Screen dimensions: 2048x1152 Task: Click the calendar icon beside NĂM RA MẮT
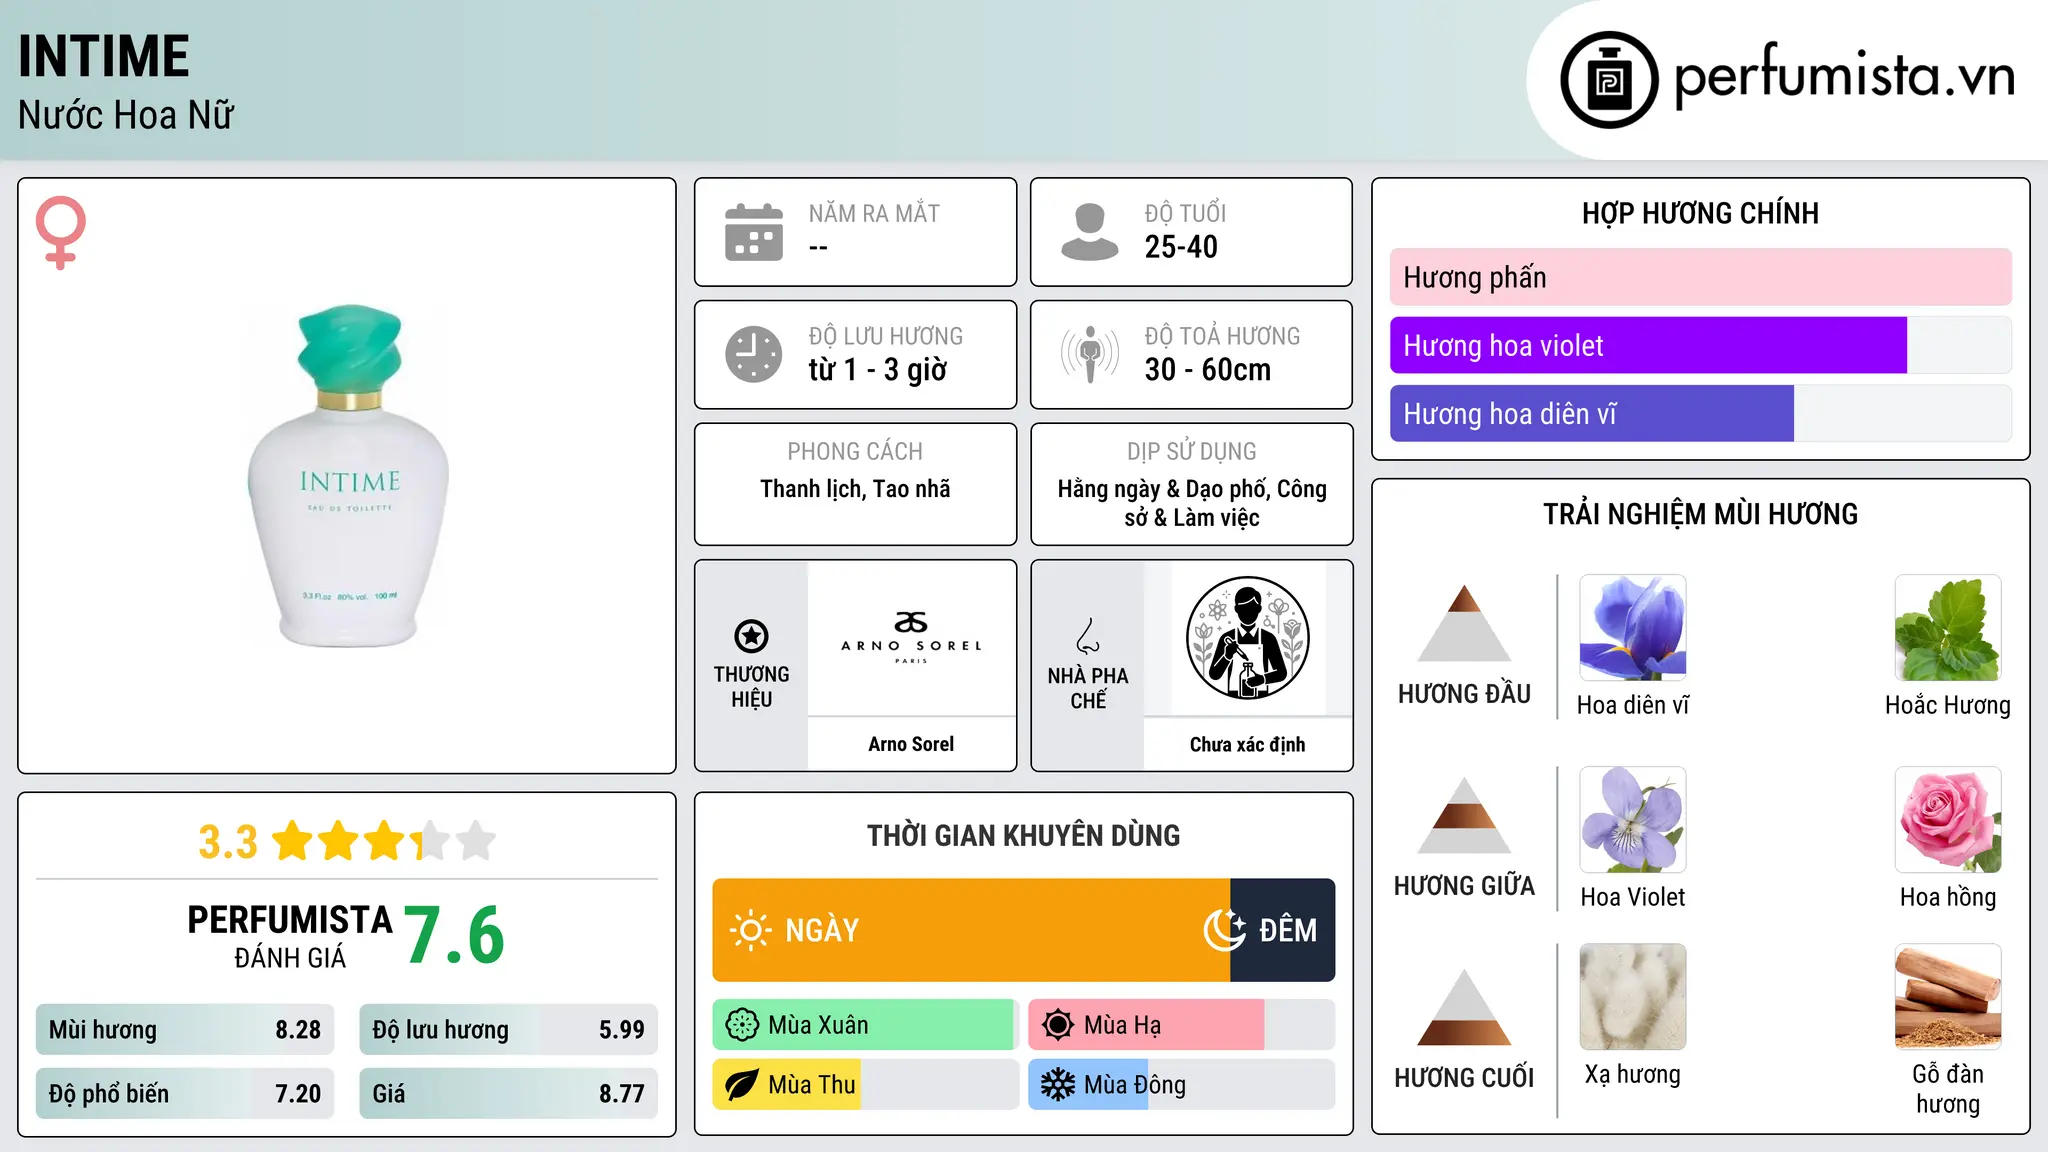[x=754, y=232]
